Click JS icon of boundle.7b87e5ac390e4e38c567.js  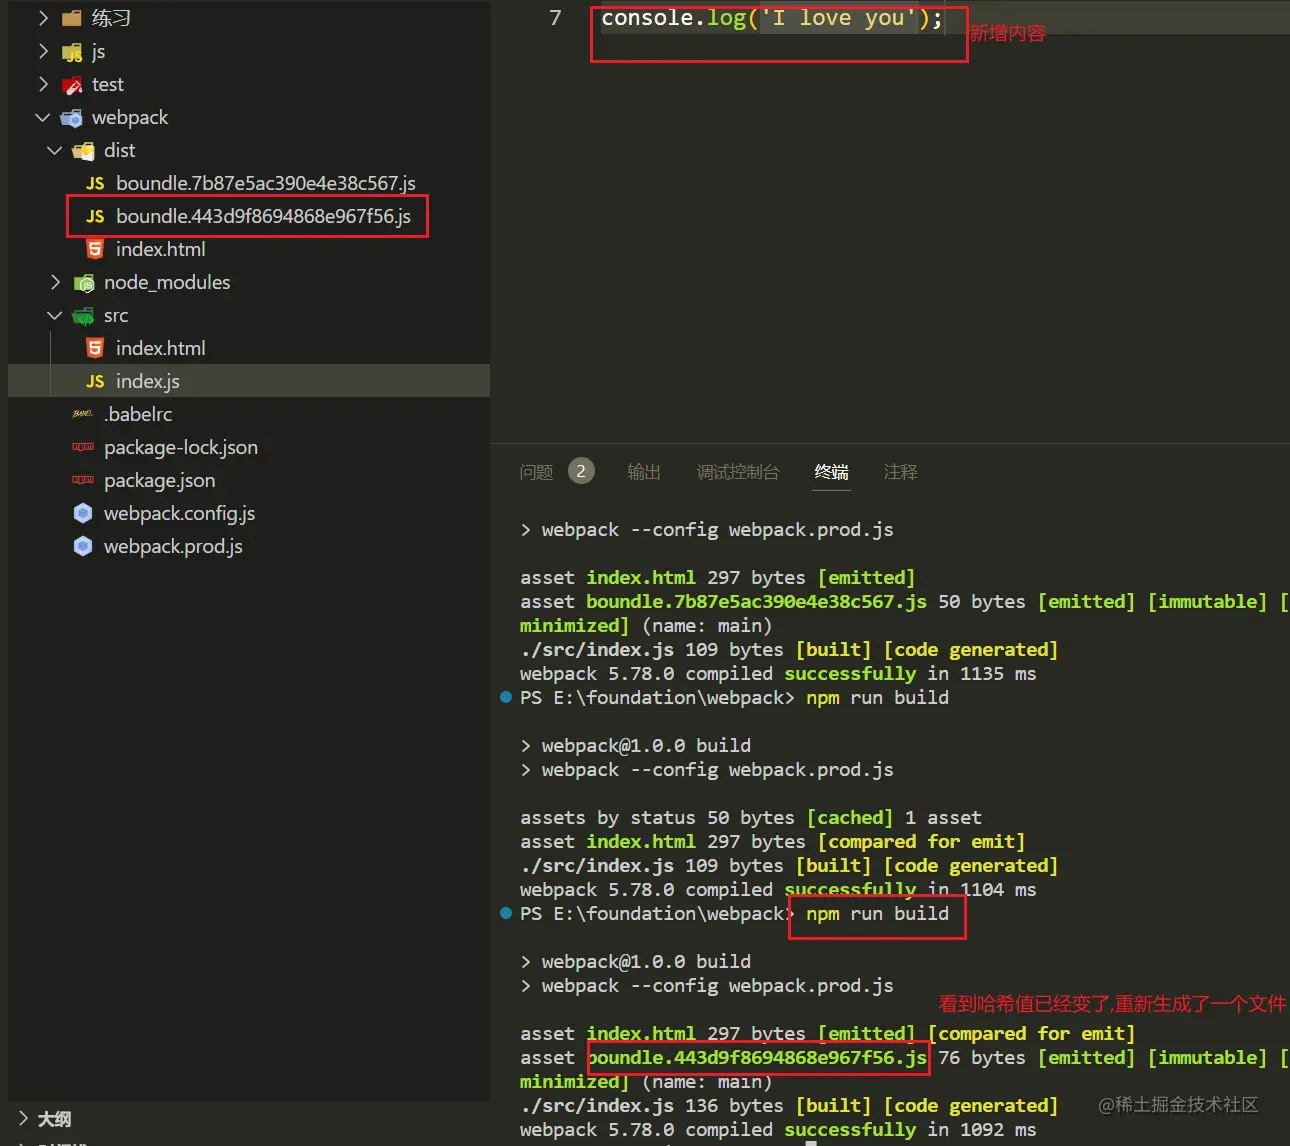pyautogui.click(x=95, y=184)
